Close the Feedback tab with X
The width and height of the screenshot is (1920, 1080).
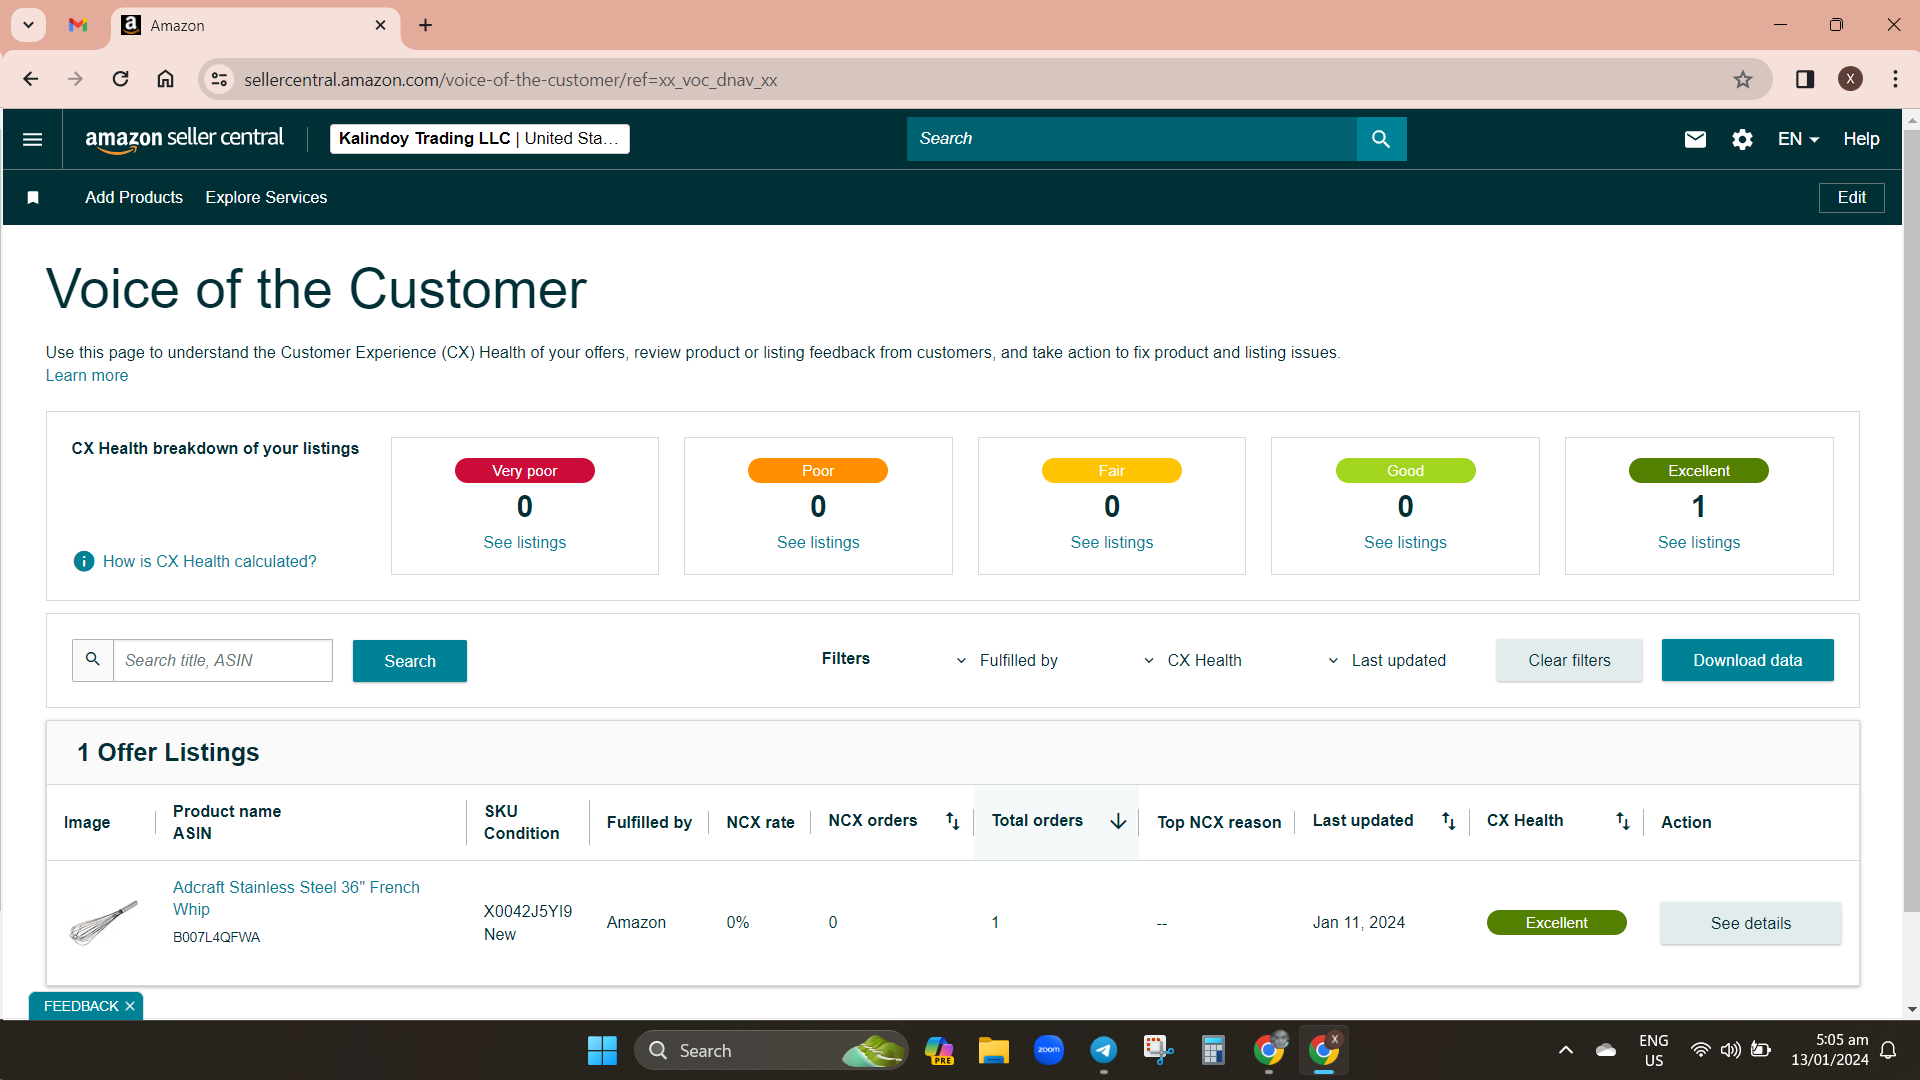click(130, 1006)
